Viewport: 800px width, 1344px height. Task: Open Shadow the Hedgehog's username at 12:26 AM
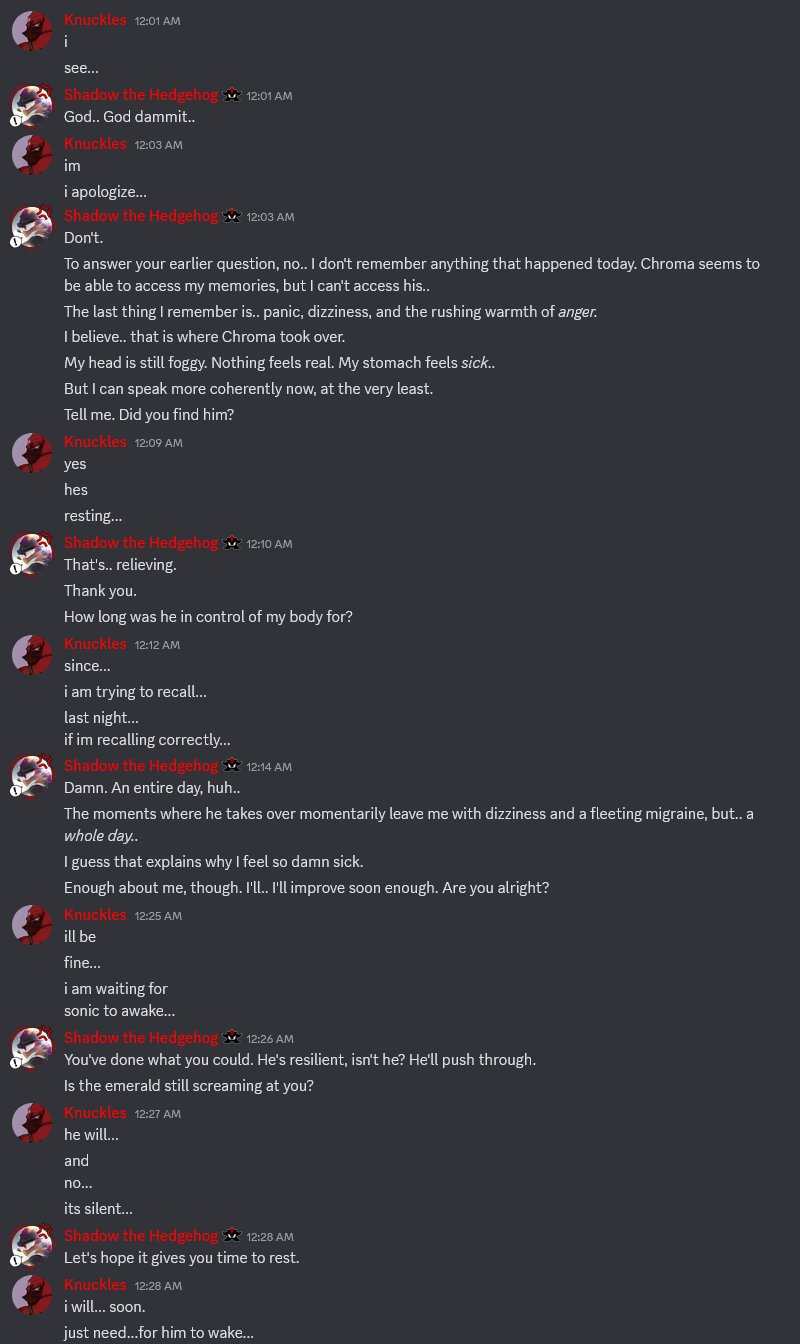[x=141, y=1038]
